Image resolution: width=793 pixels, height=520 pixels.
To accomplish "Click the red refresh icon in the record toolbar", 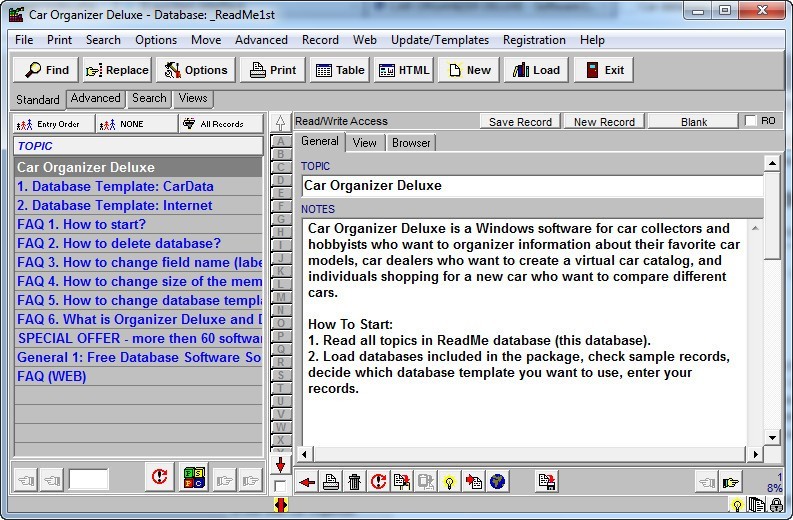I will pyautogui.click(x=378, y=482).
